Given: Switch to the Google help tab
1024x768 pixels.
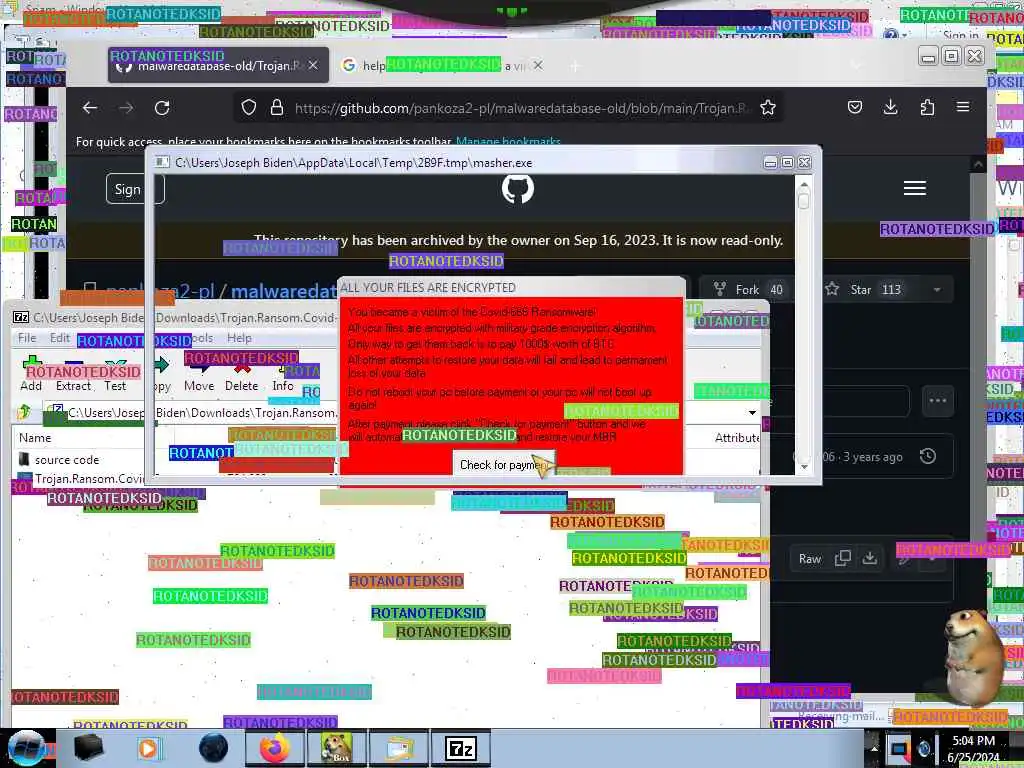Looking at the screenshot, I should pos(444,65).
